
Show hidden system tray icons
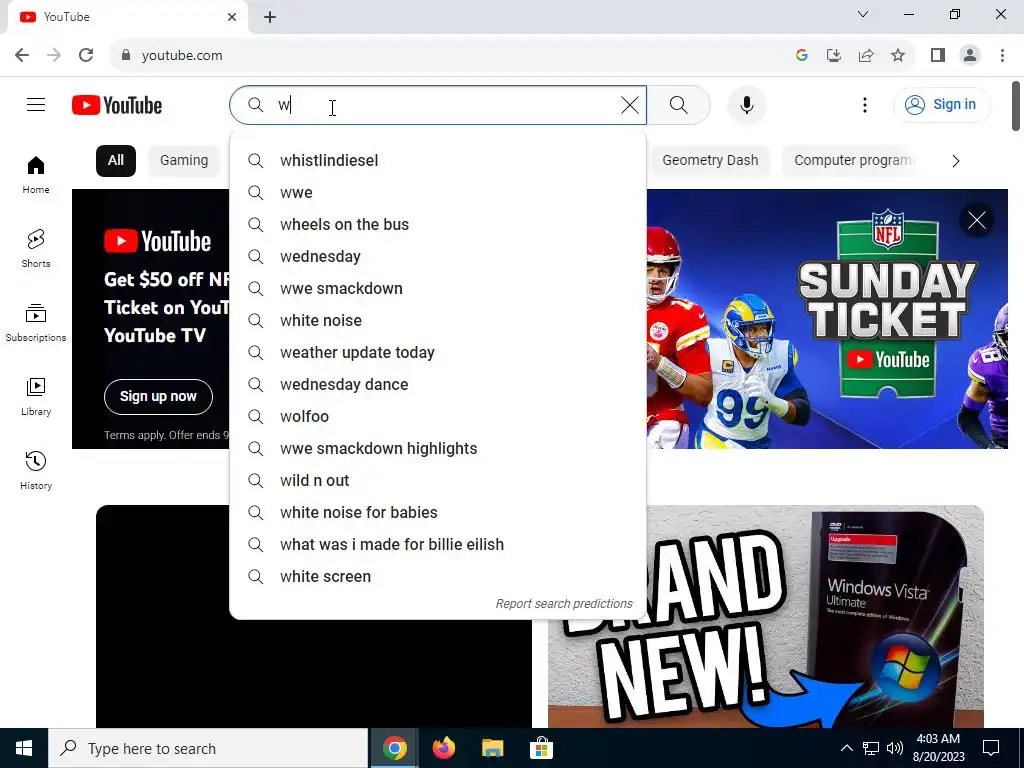(846, 748)
